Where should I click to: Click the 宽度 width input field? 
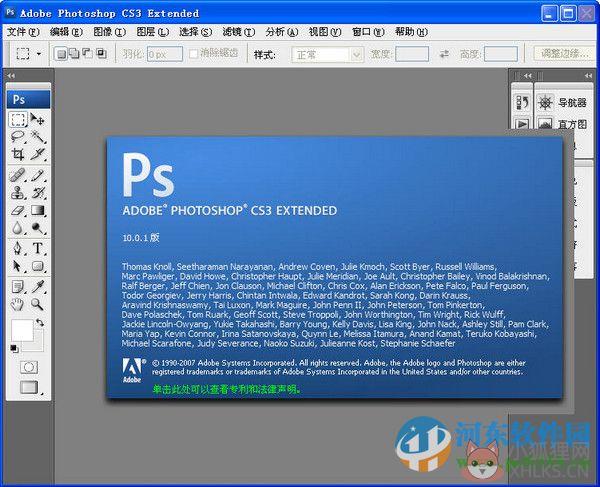[412, 54]
